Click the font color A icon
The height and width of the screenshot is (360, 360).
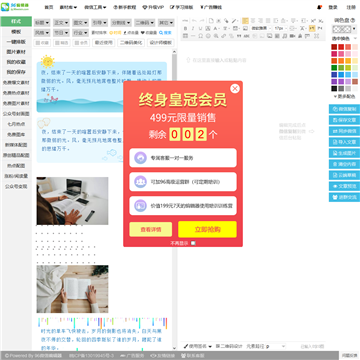216,28
